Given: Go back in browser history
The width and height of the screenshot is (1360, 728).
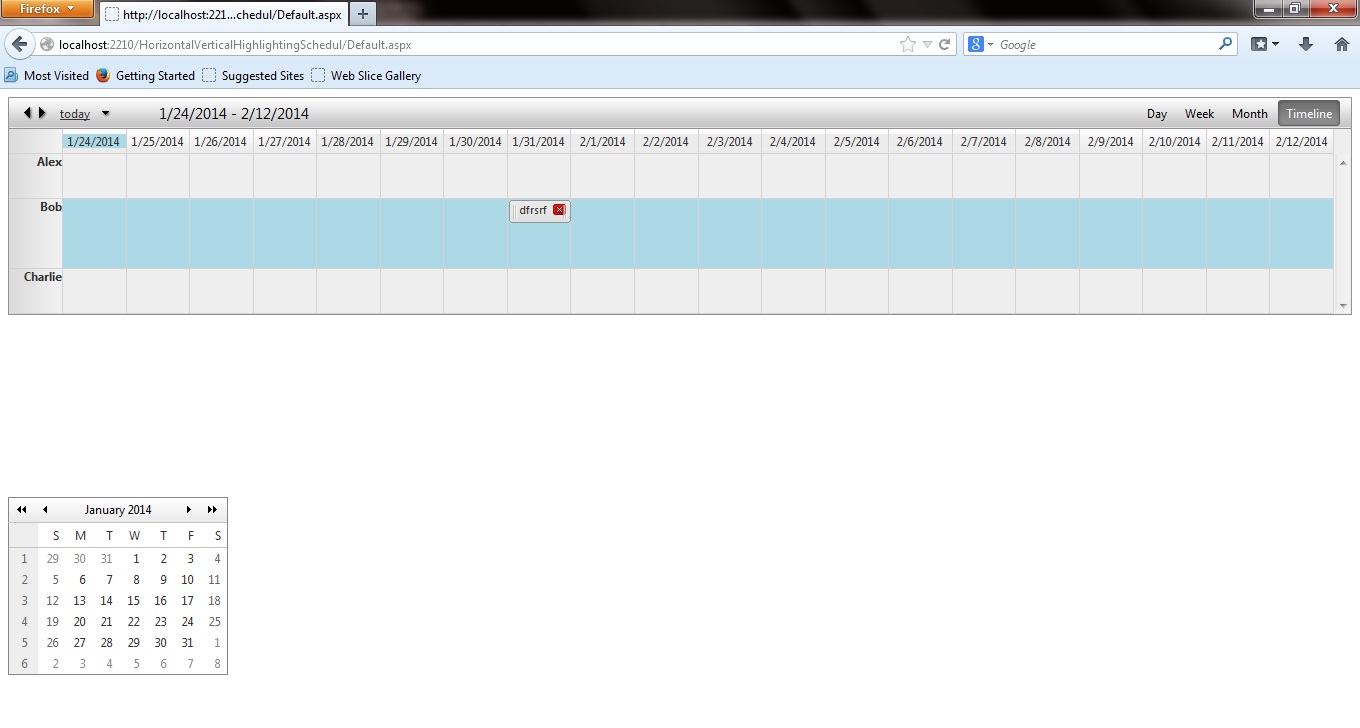Looking at the screenshot, I should coord(19,44).
